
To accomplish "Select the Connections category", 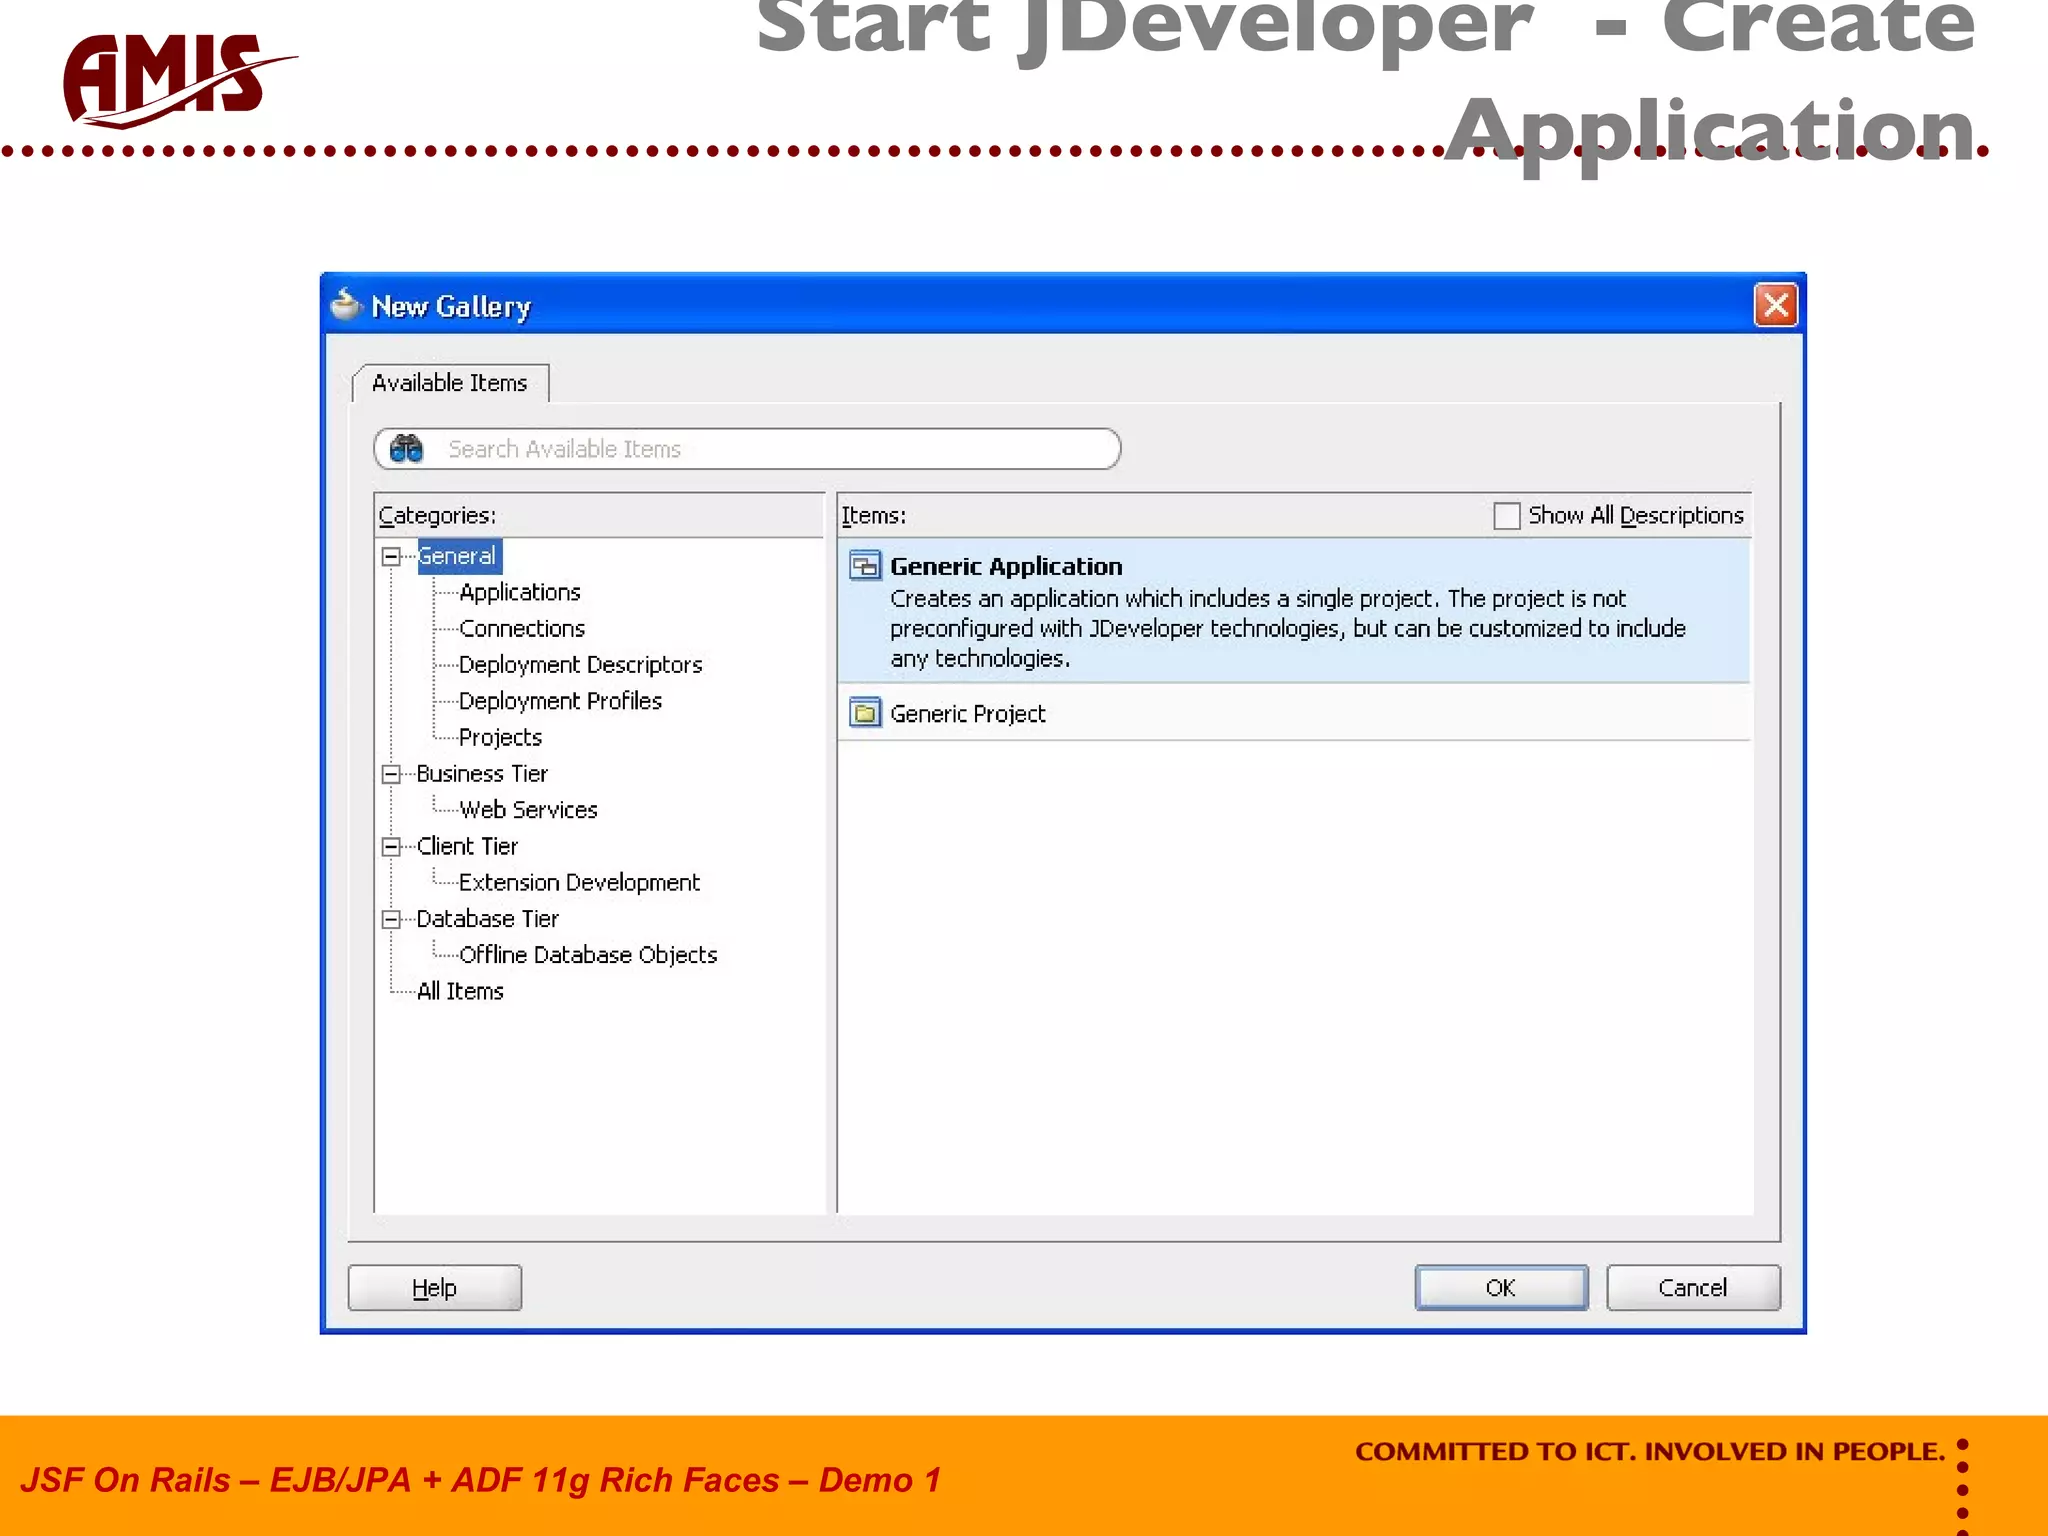I will point(522,628).
